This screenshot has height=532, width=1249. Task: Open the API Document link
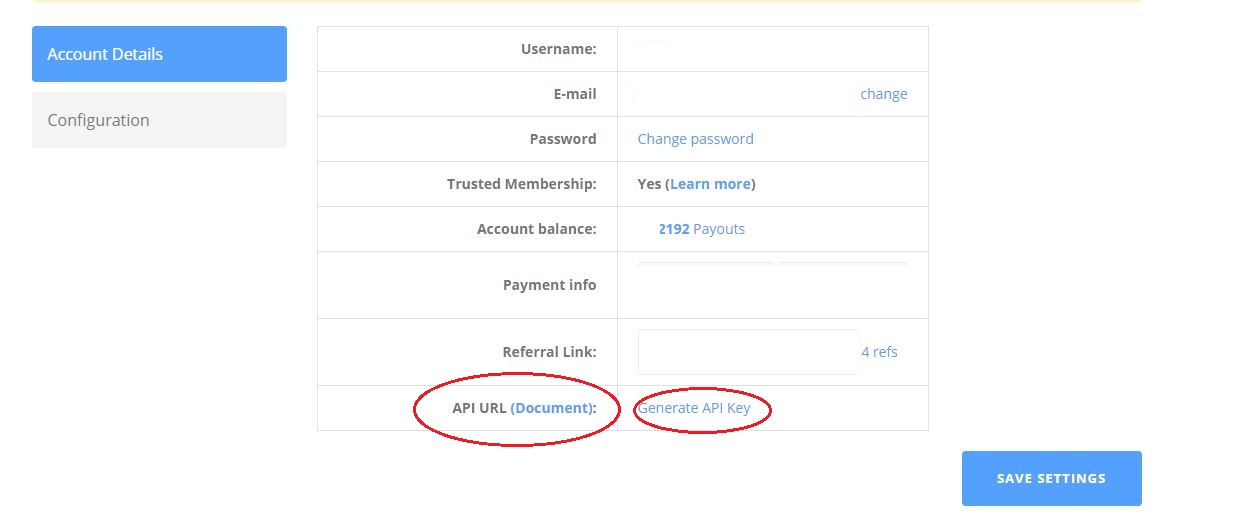[552, 408]
